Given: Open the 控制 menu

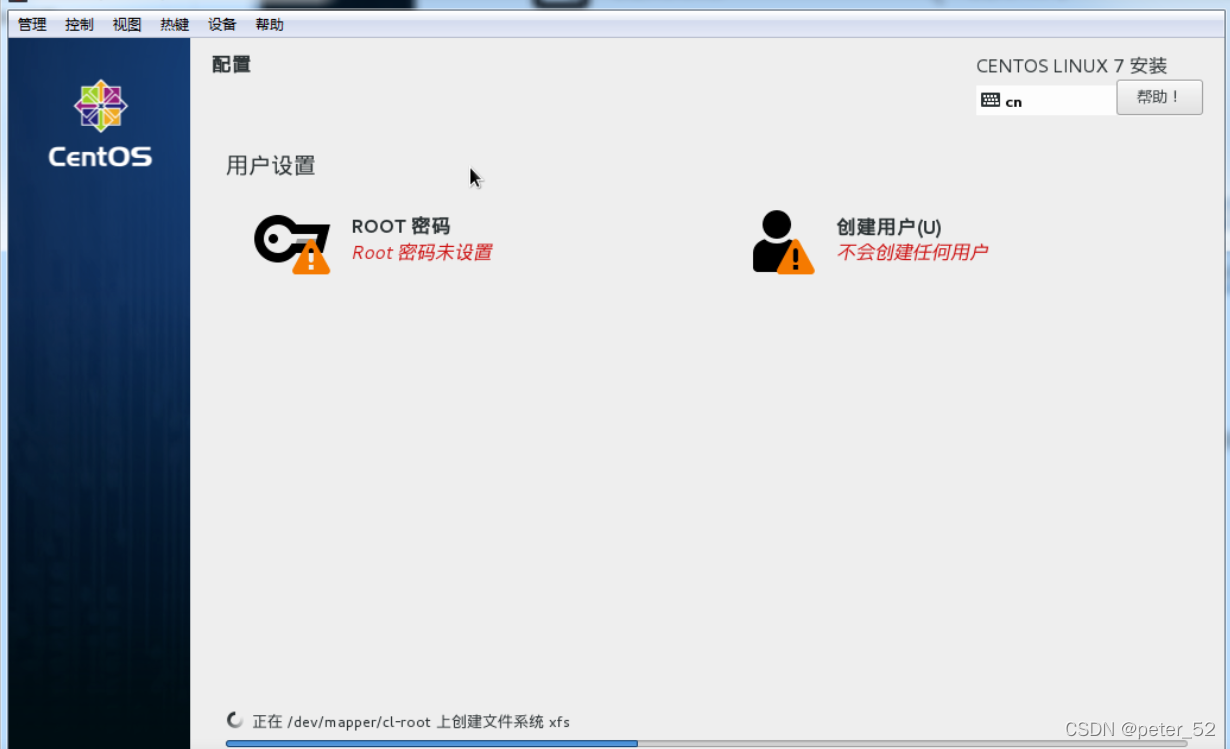Looking at the screenshot, I should pyautogui.click(x=79, y=25).
